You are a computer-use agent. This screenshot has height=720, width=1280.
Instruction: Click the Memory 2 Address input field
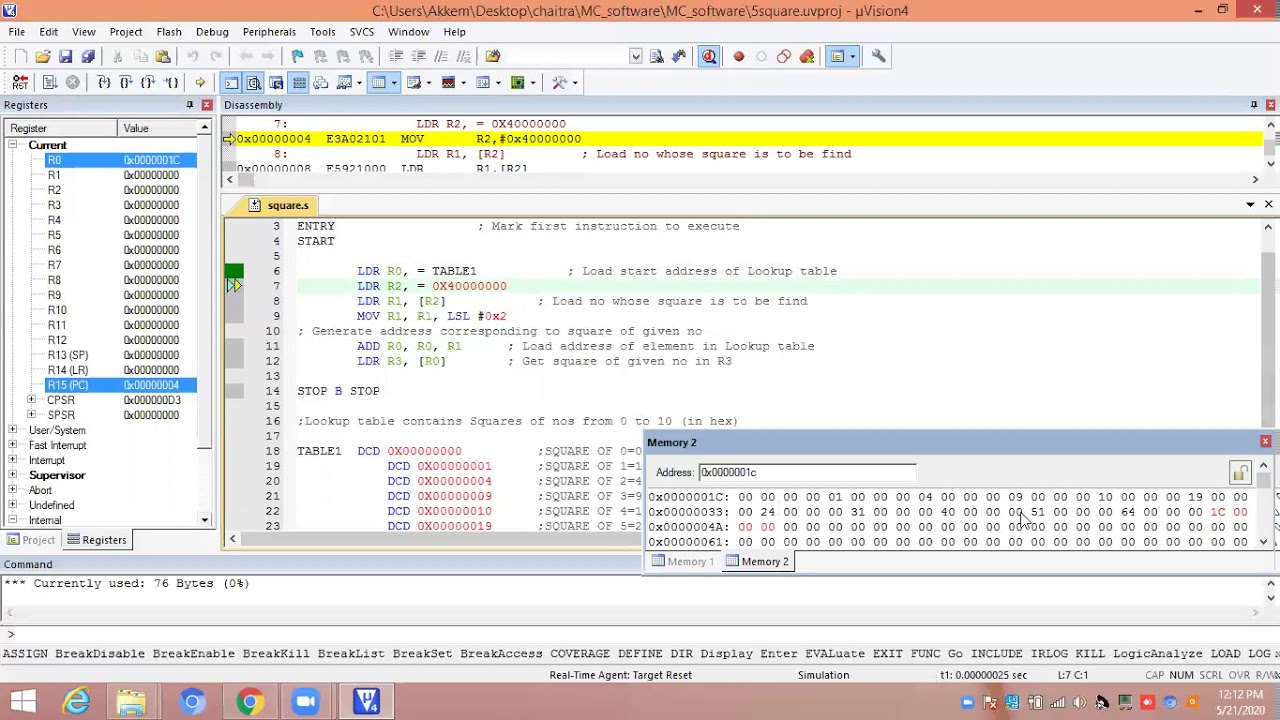[806, 472]
